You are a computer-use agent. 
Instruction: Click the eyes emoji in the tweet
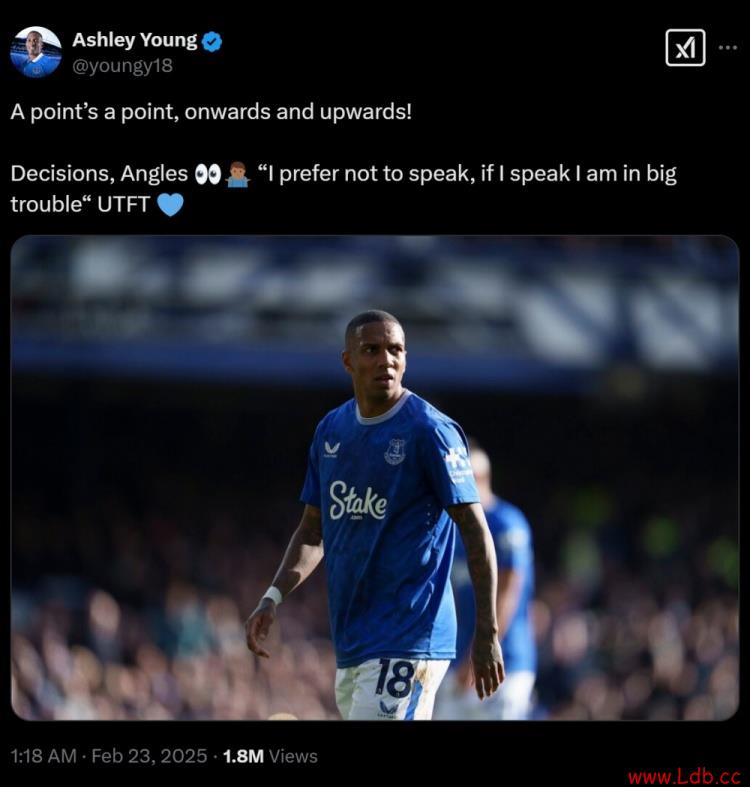[x=208, y=174]
